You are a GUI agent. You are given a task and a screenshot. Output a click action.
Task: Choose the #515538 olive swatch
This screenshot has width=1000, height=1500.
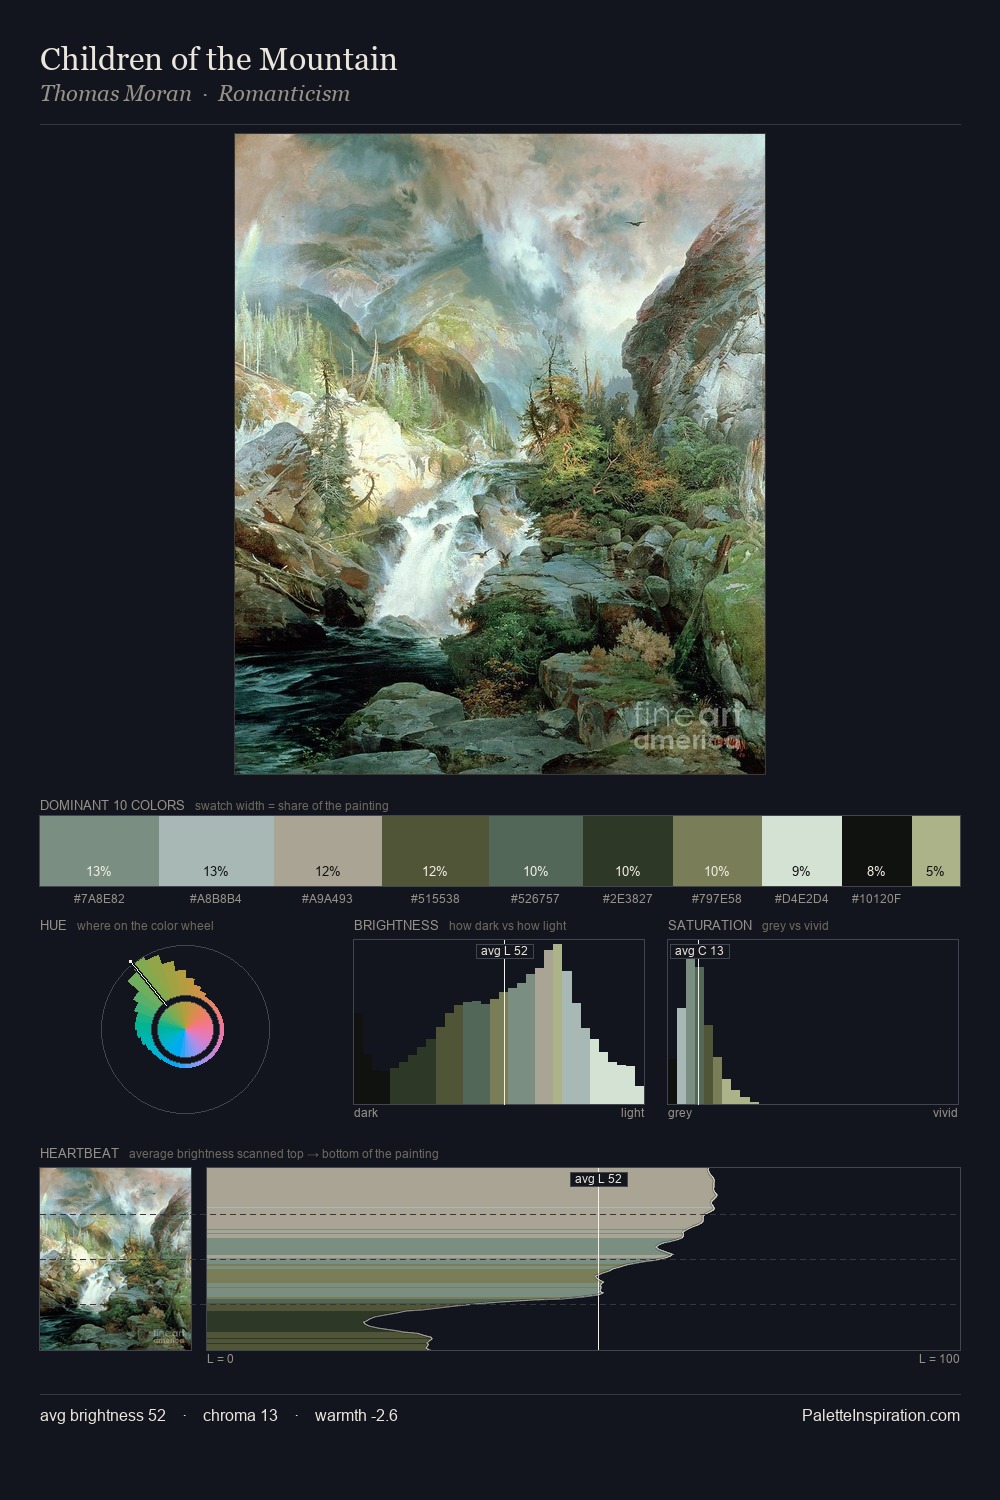435,851
